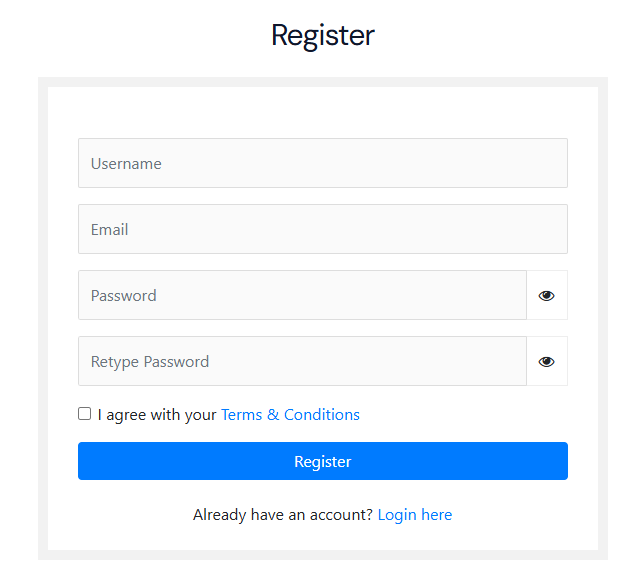The height and width of the screenshot is (583, 634).
Task: Click the Username placeholder text
Action: pyautogui.click(x=126, y=163)
